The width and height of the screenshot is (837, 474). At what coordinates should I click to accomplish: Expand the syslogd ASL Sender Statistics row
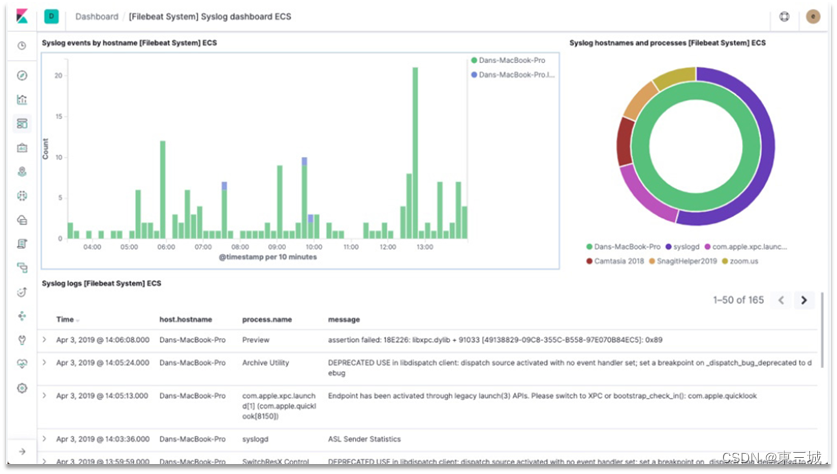point(44,439)
